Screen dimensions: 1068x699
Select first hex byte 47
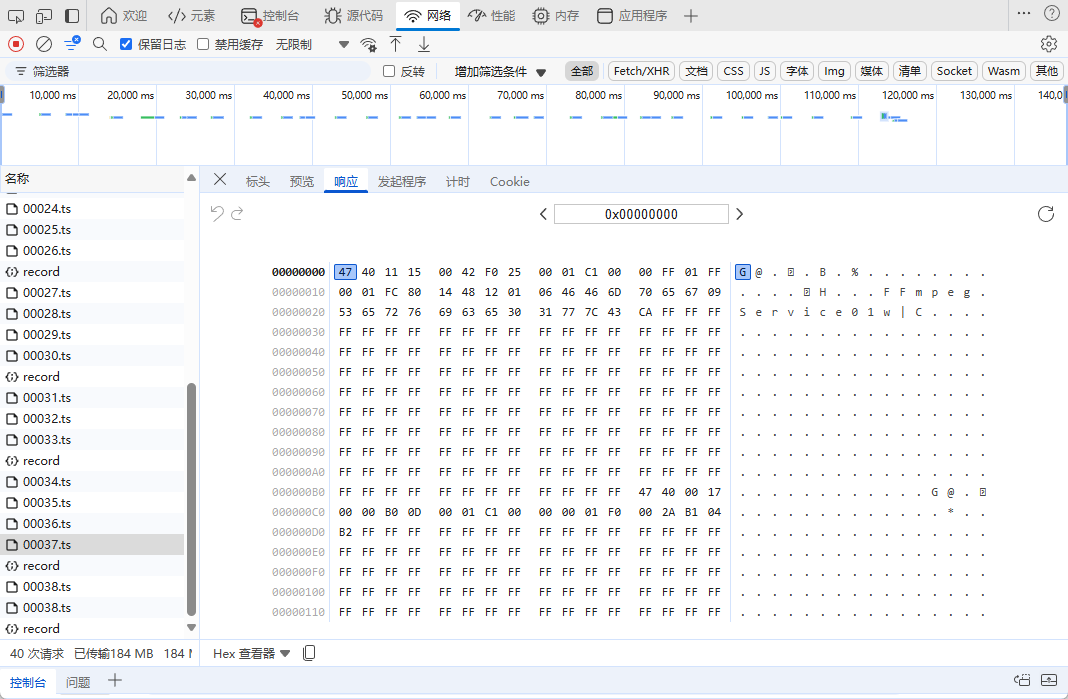click(x=345, y=272)
